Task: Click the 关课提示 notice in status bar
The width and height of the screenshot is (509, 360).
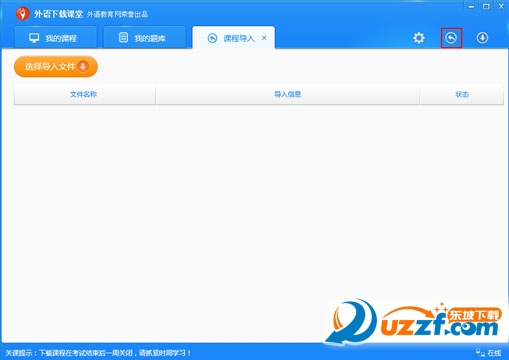Action: click(98, 353)
